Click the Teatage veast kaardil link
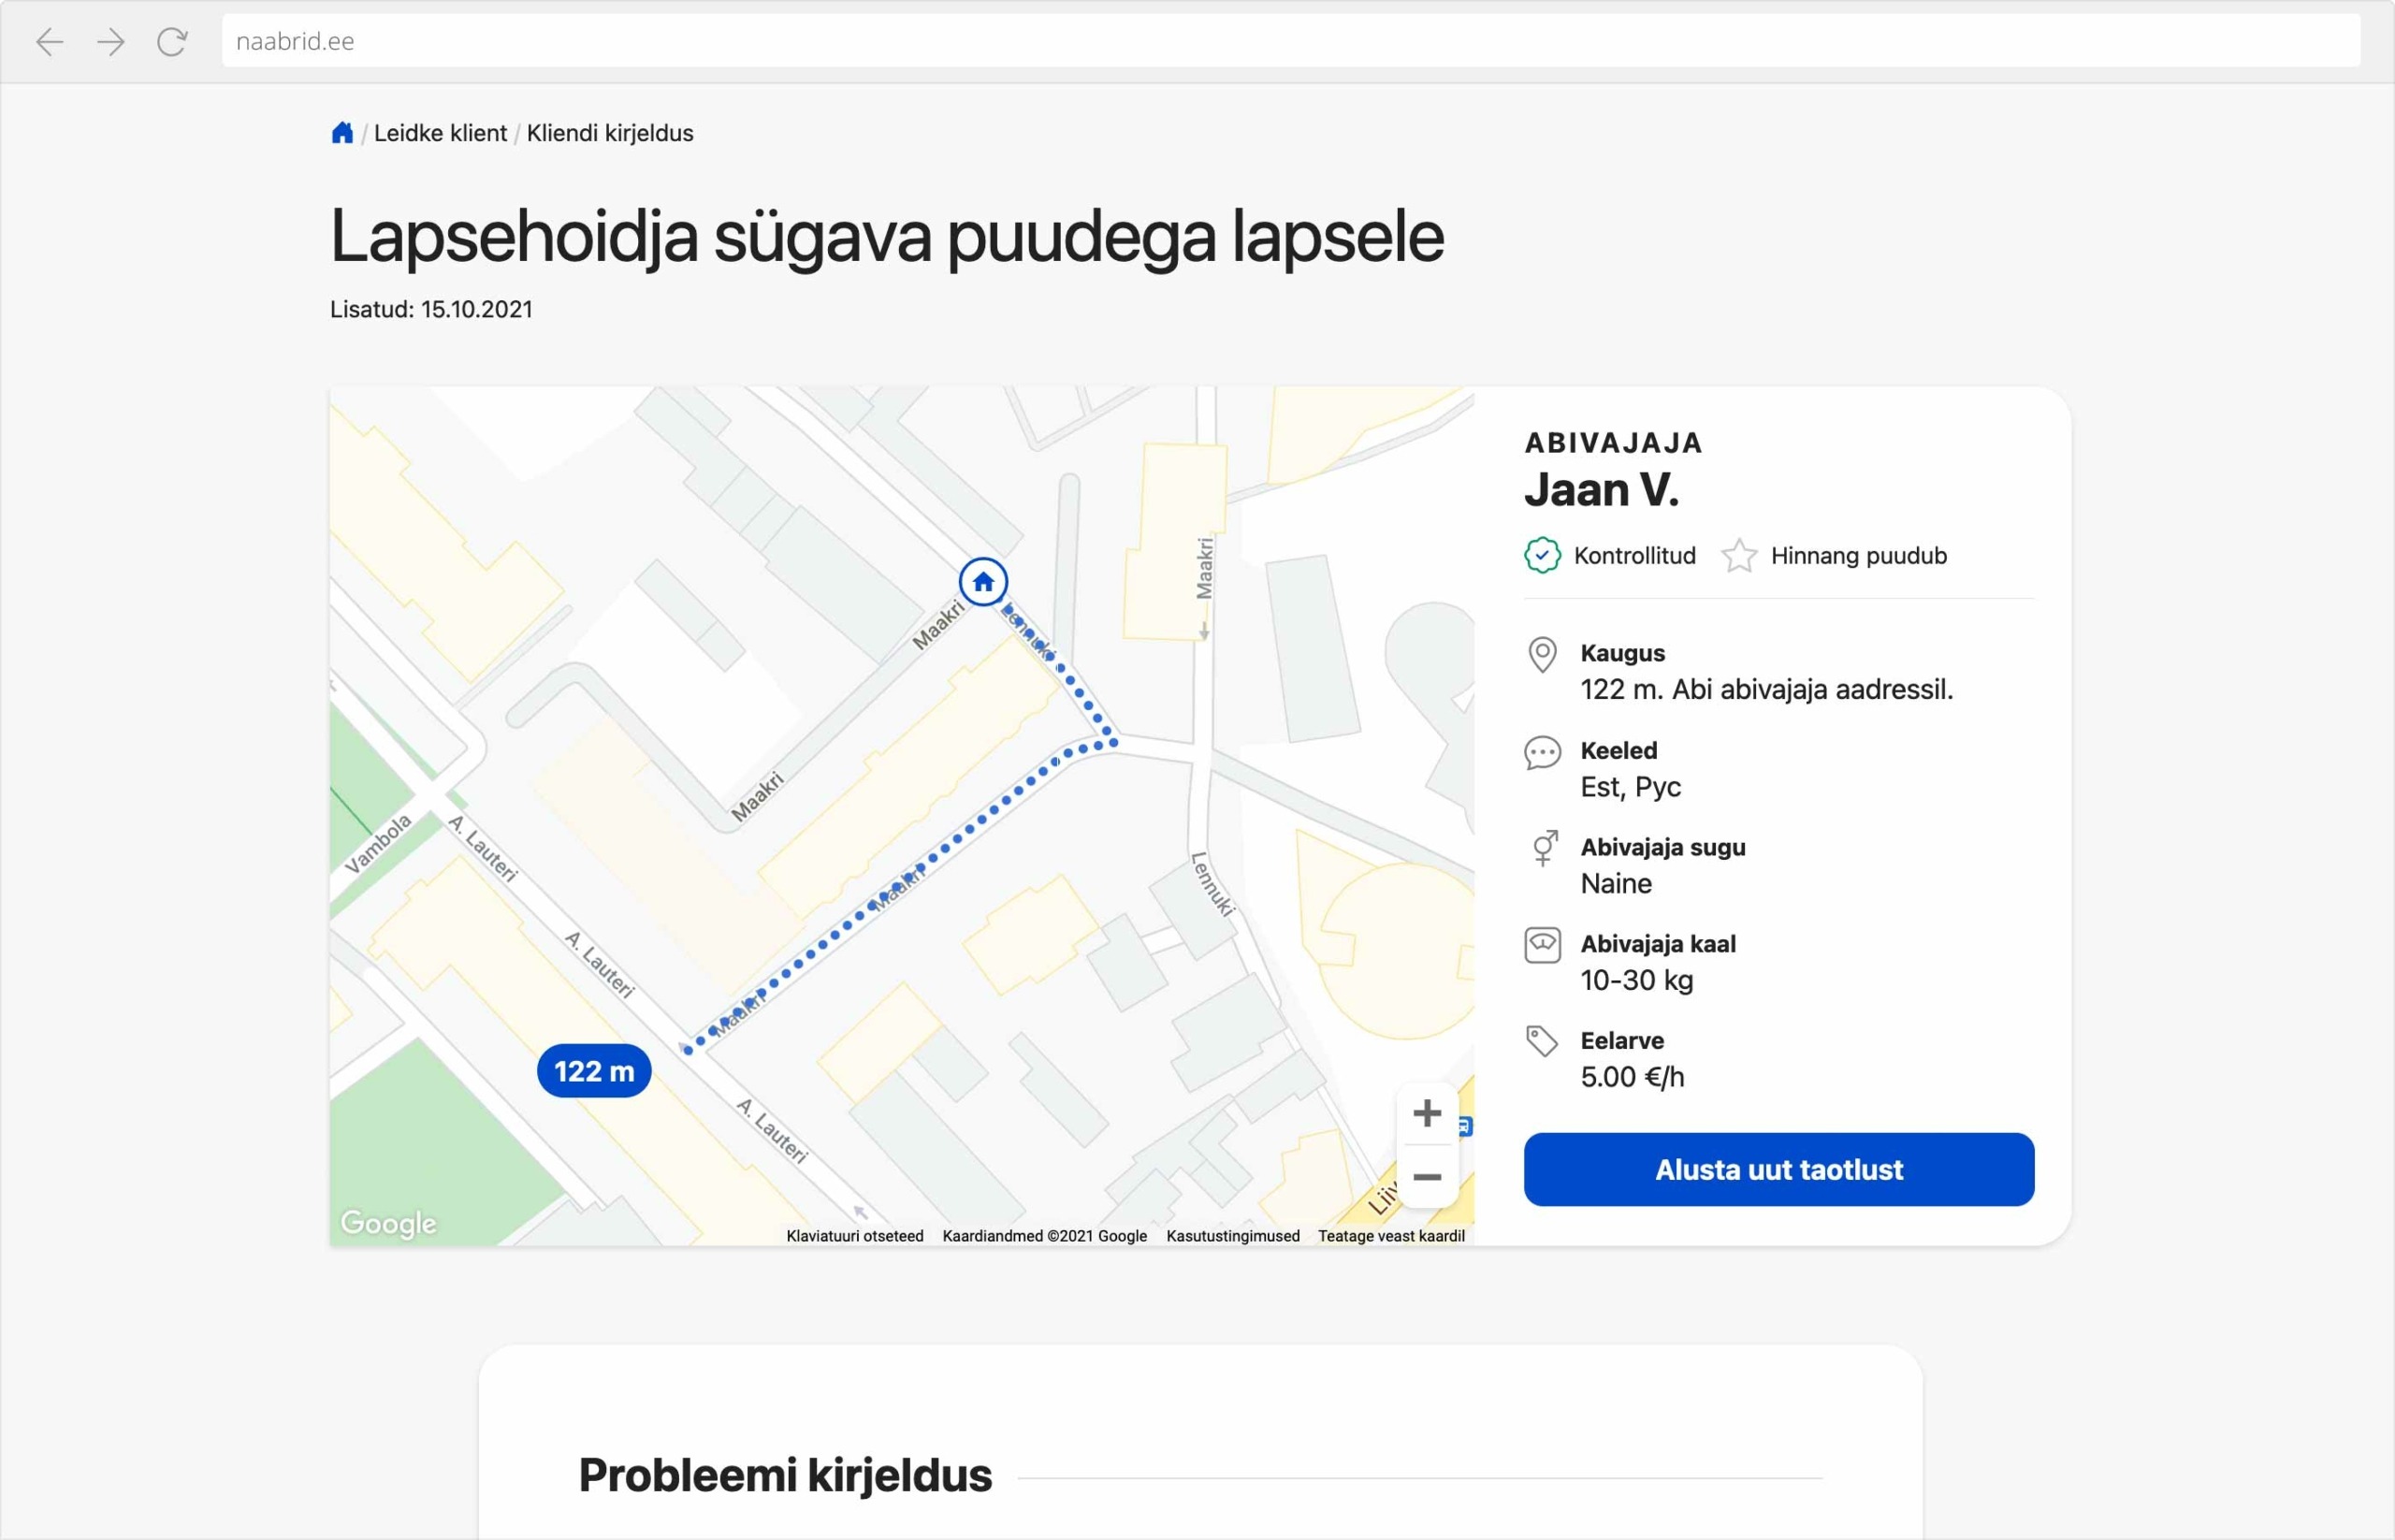The image size is (2395, 1540). click(1392, 1235)
